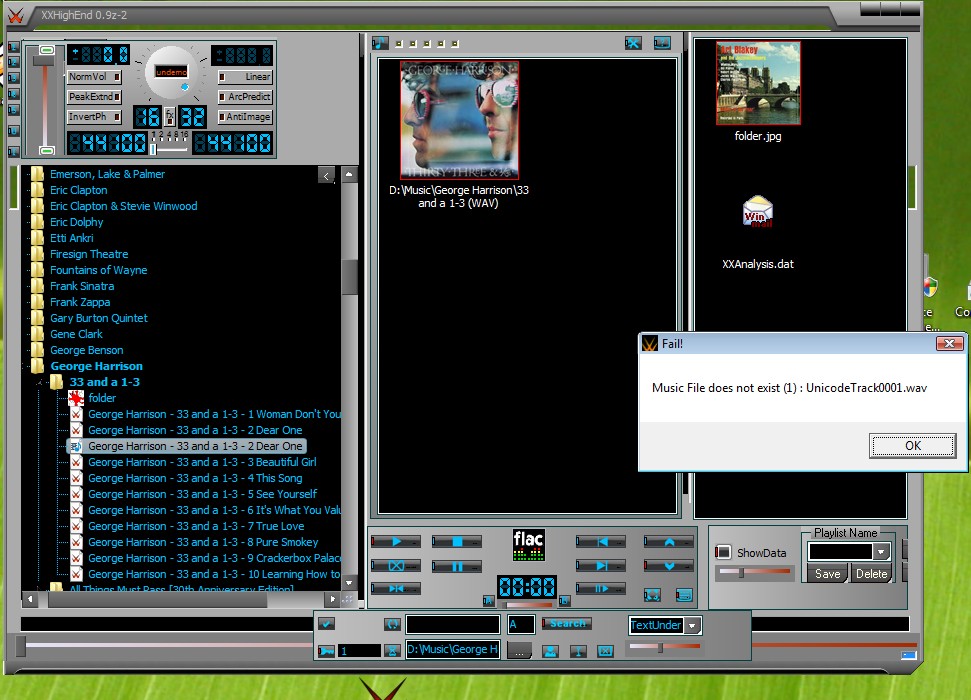Image resolution: width=971 pixels, height=700 pixels.
Task: Click the music note icon above cover art
Action: (x=380, y=43)
